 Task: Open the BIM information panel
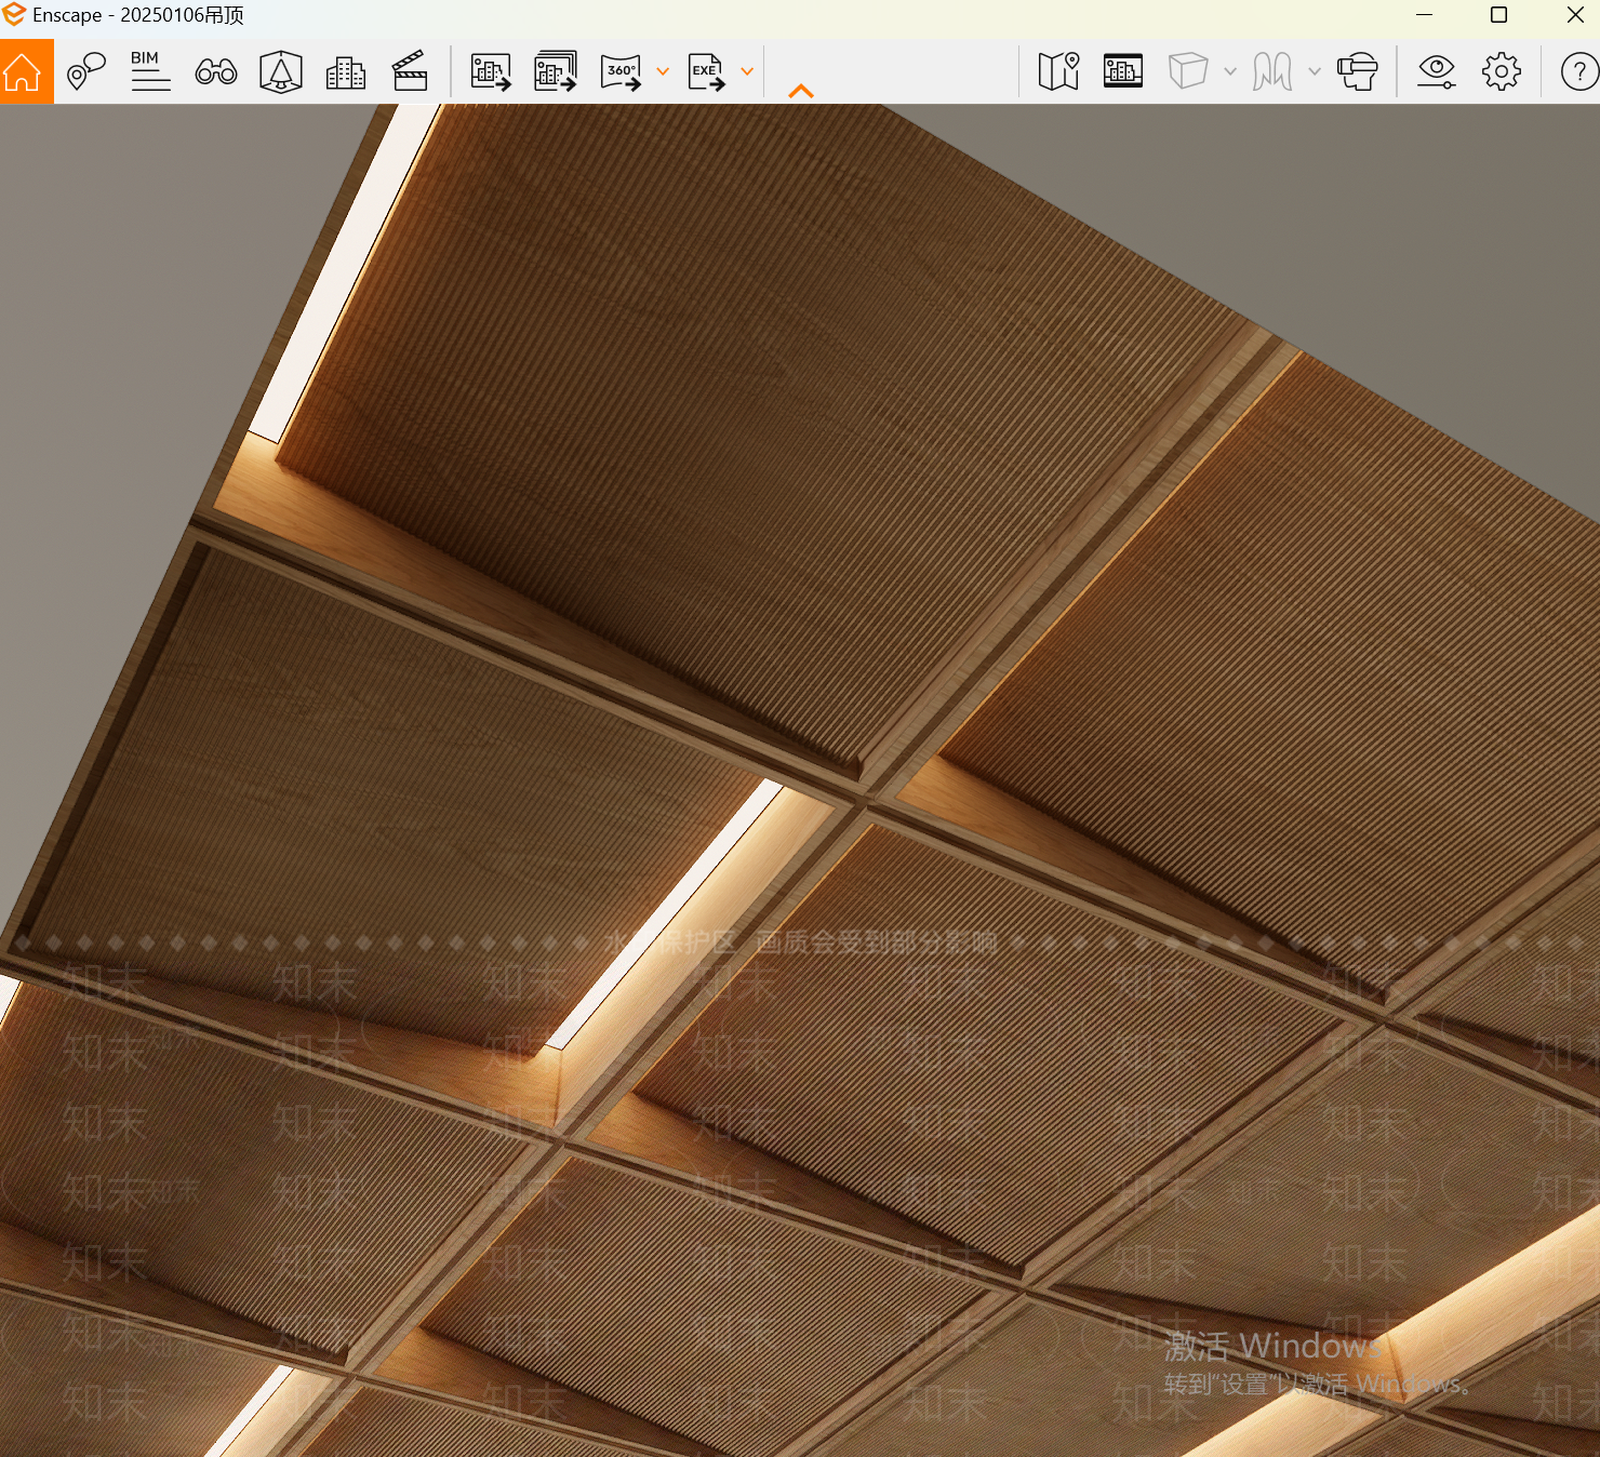coord(151,71)
